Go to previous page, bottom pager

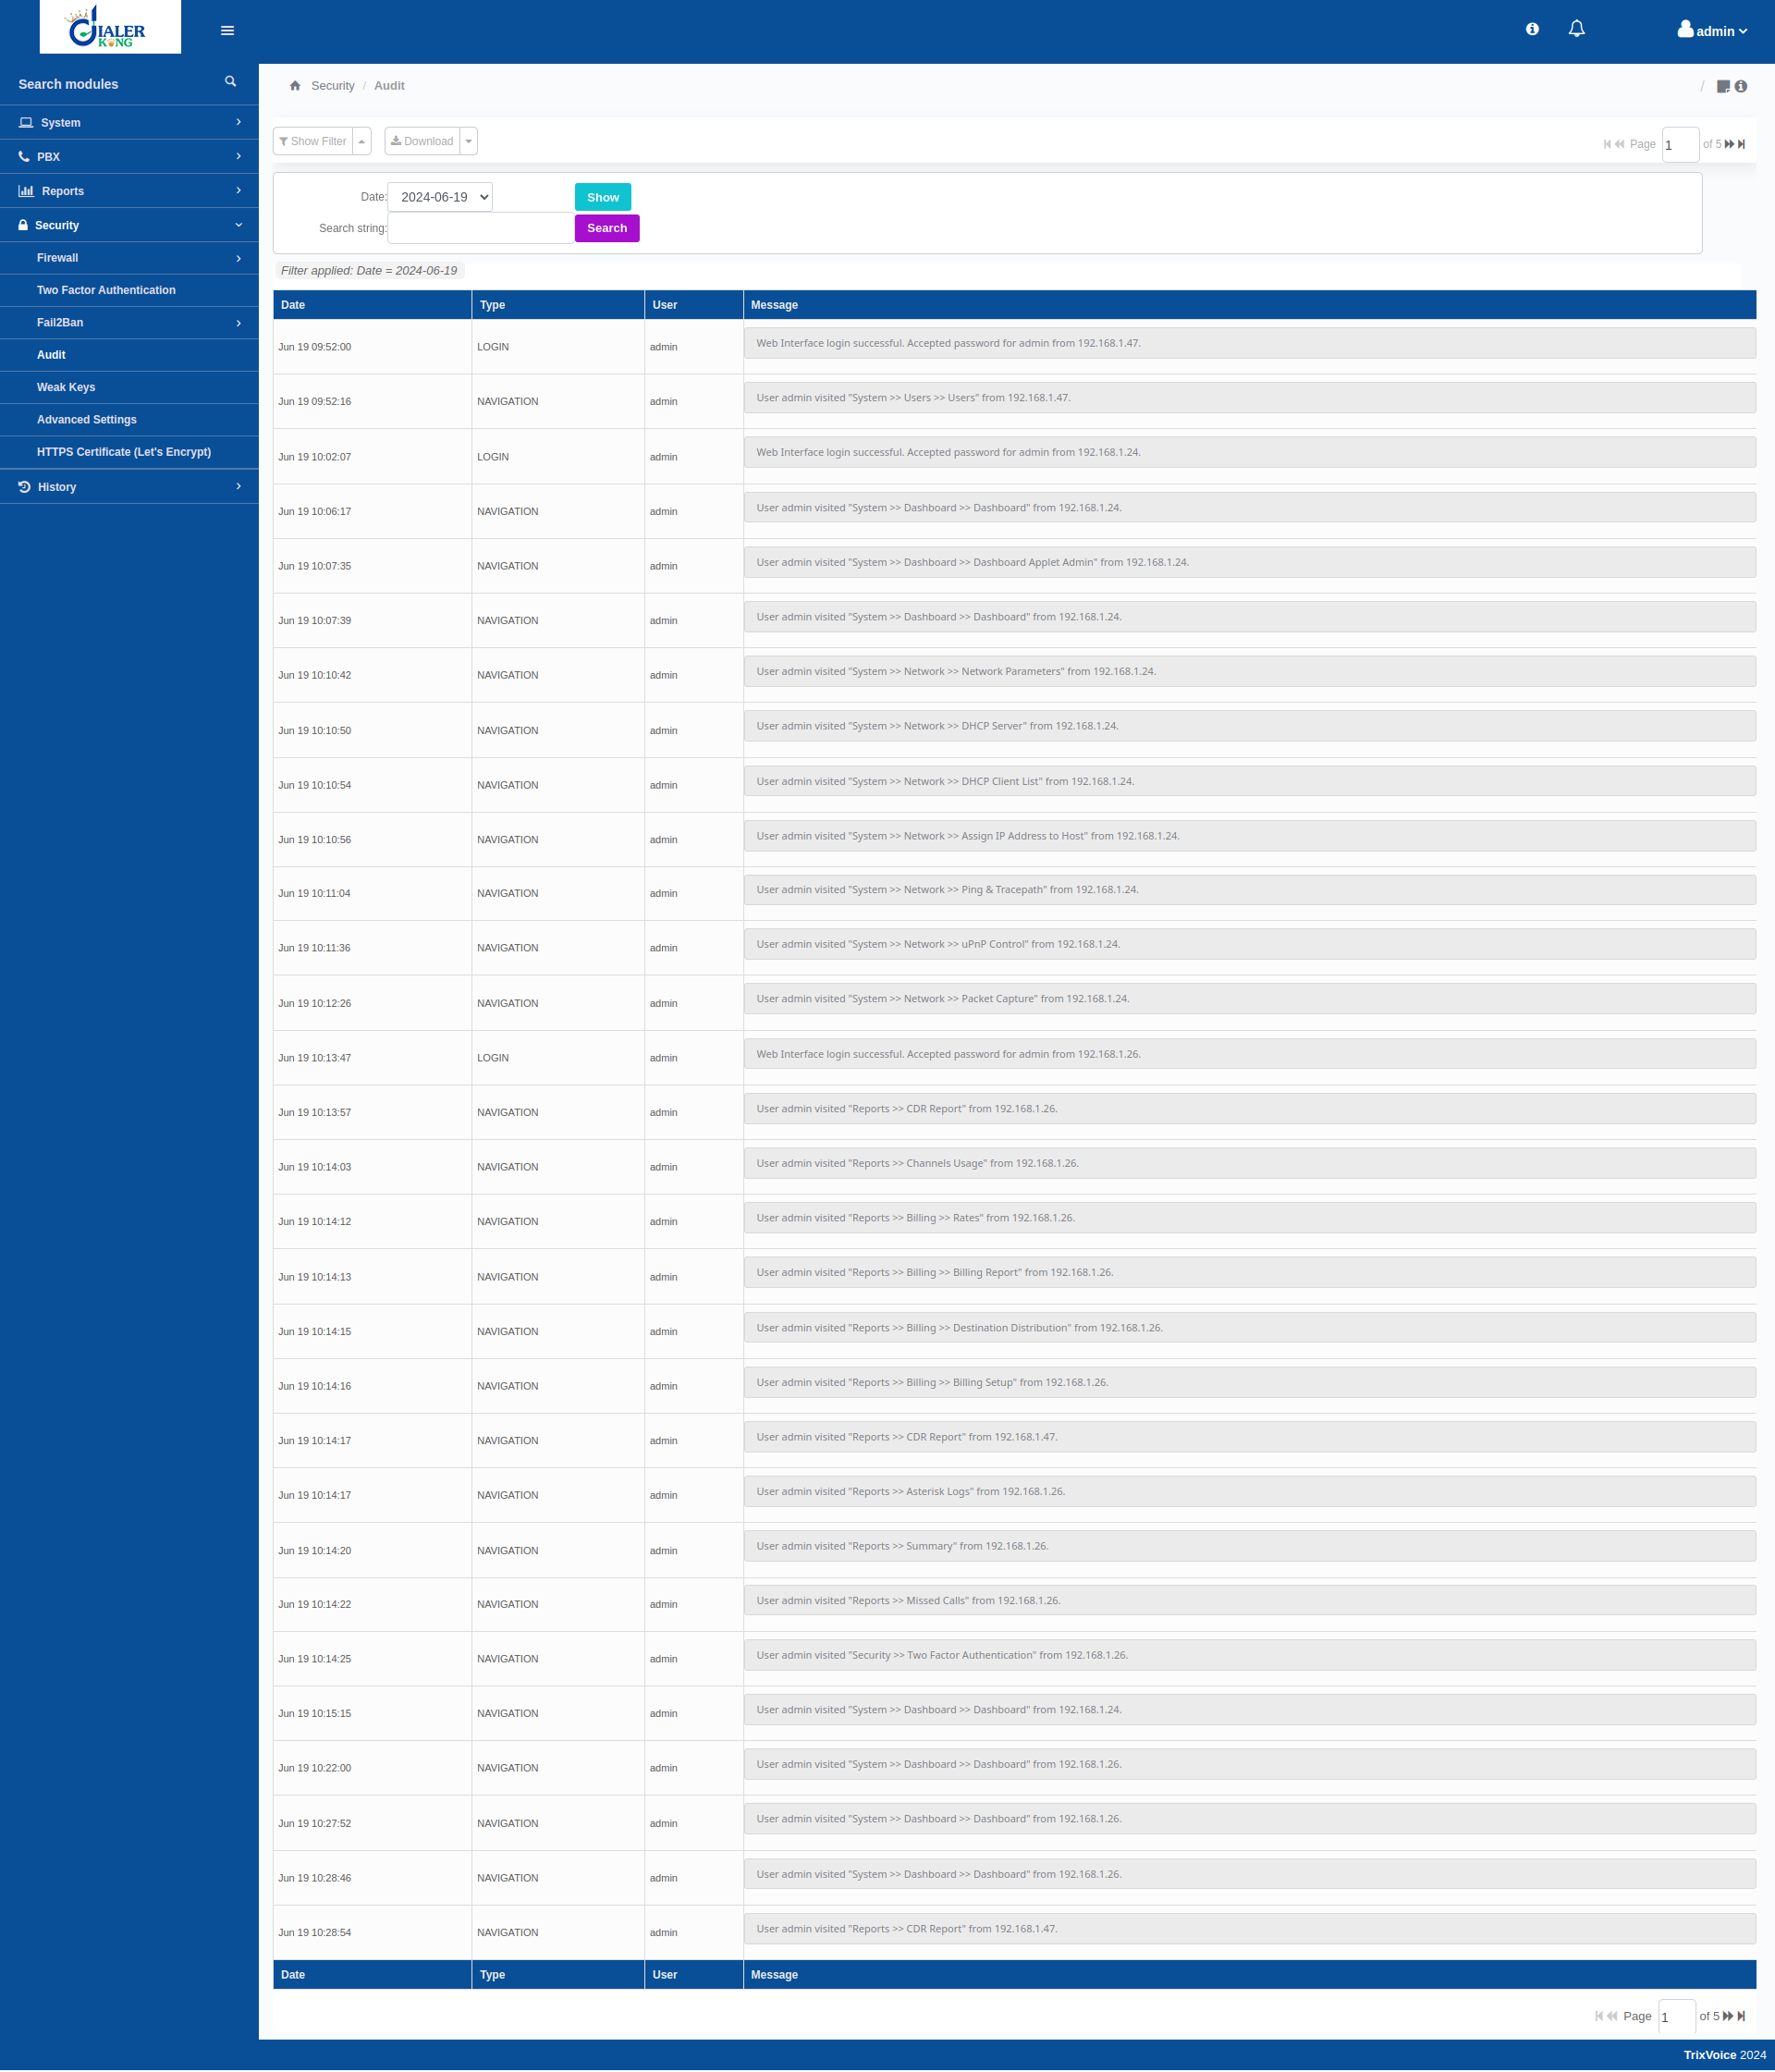click(1612, 2016)
